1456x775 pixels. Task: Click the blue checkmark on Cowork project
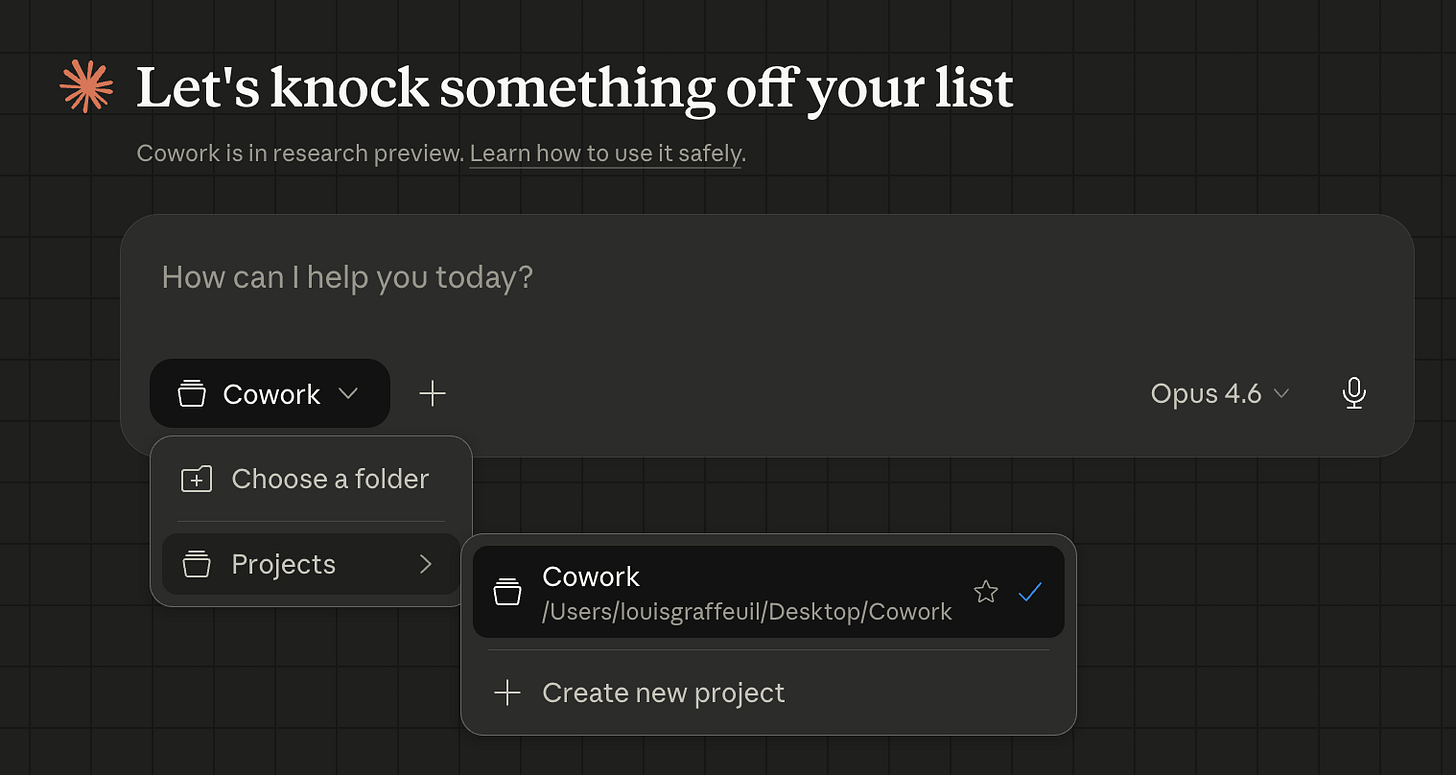[x=1030, y=592]
